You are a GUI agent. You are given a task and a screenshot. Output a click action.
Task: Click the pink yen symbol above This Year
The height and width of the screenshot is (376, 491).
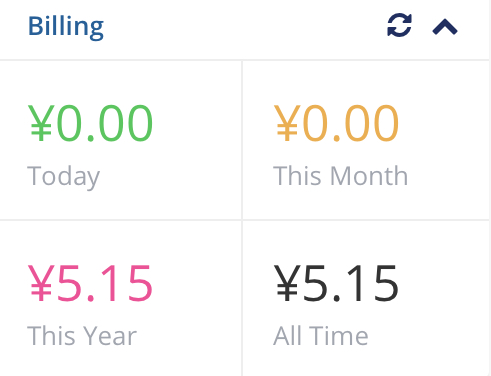click(x=40, y=283)
